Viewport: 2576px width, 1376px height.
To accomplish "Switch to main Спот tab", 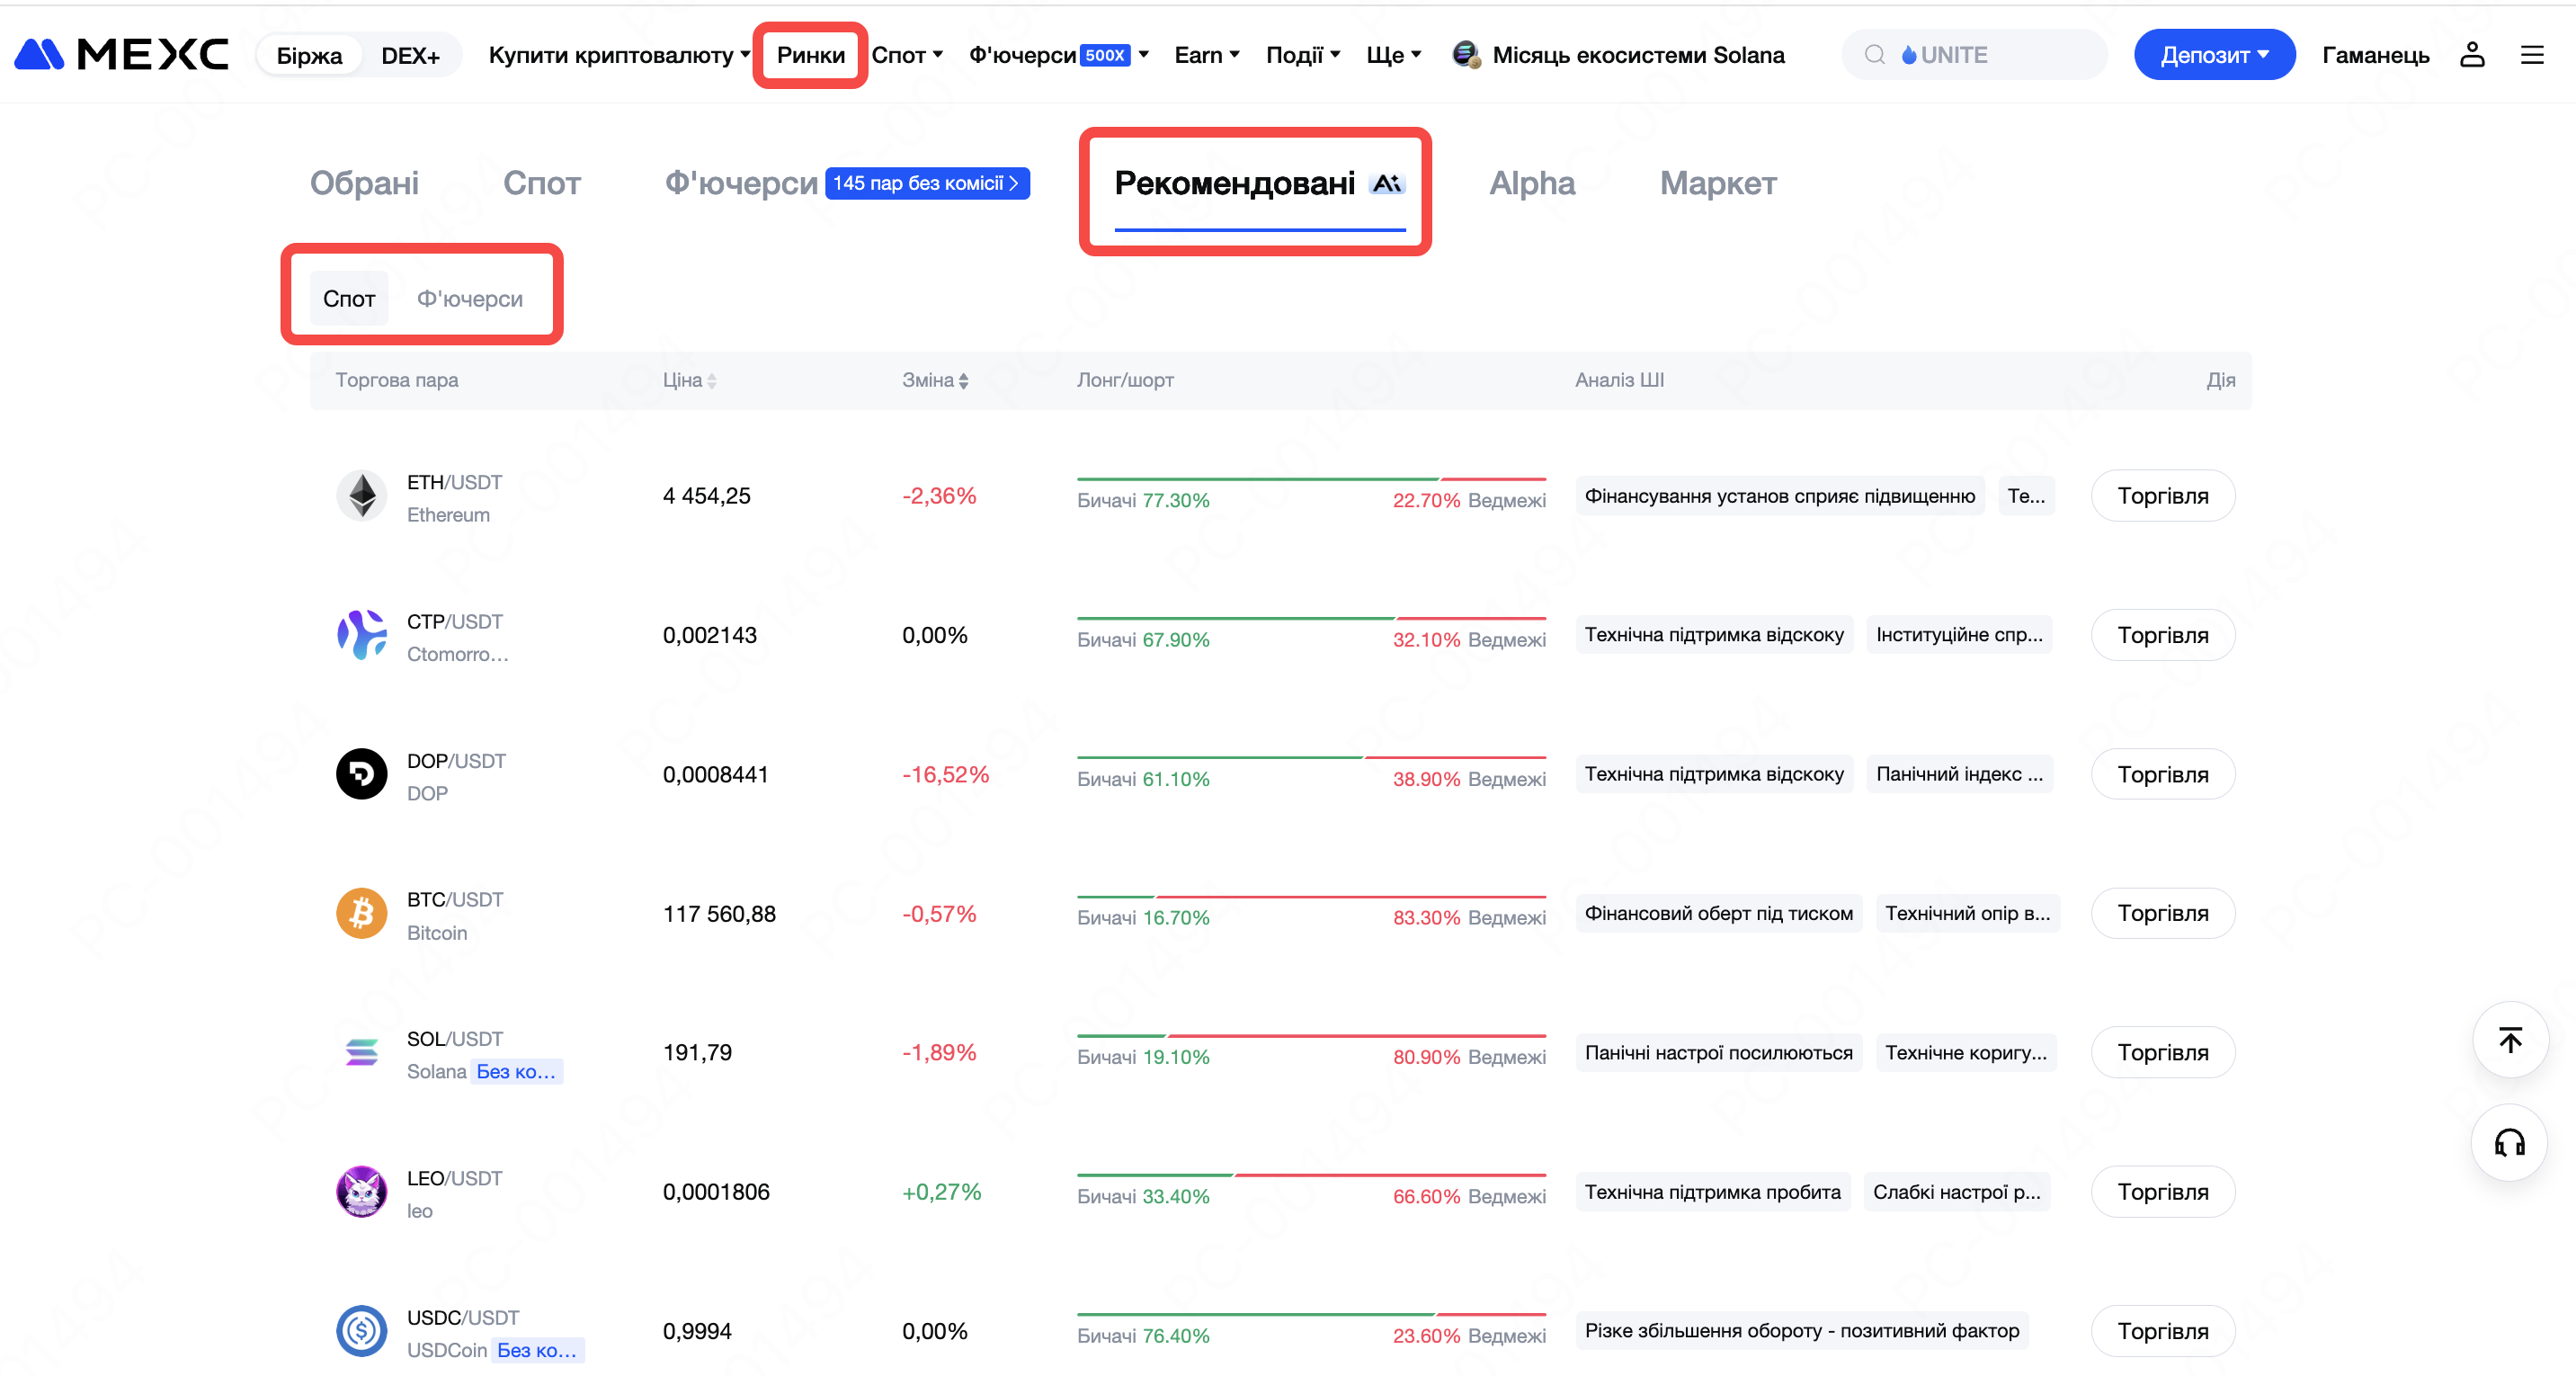I will [542, 183].
